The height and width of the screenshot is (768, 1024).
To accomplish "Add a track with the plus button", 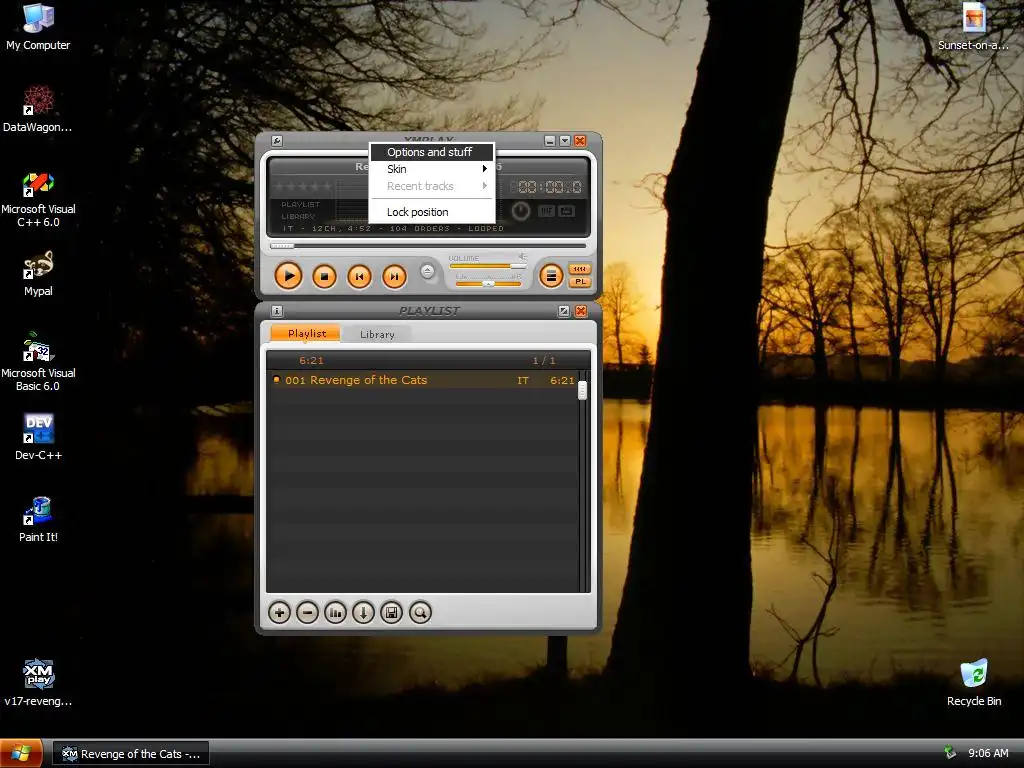I will point(280,613).
